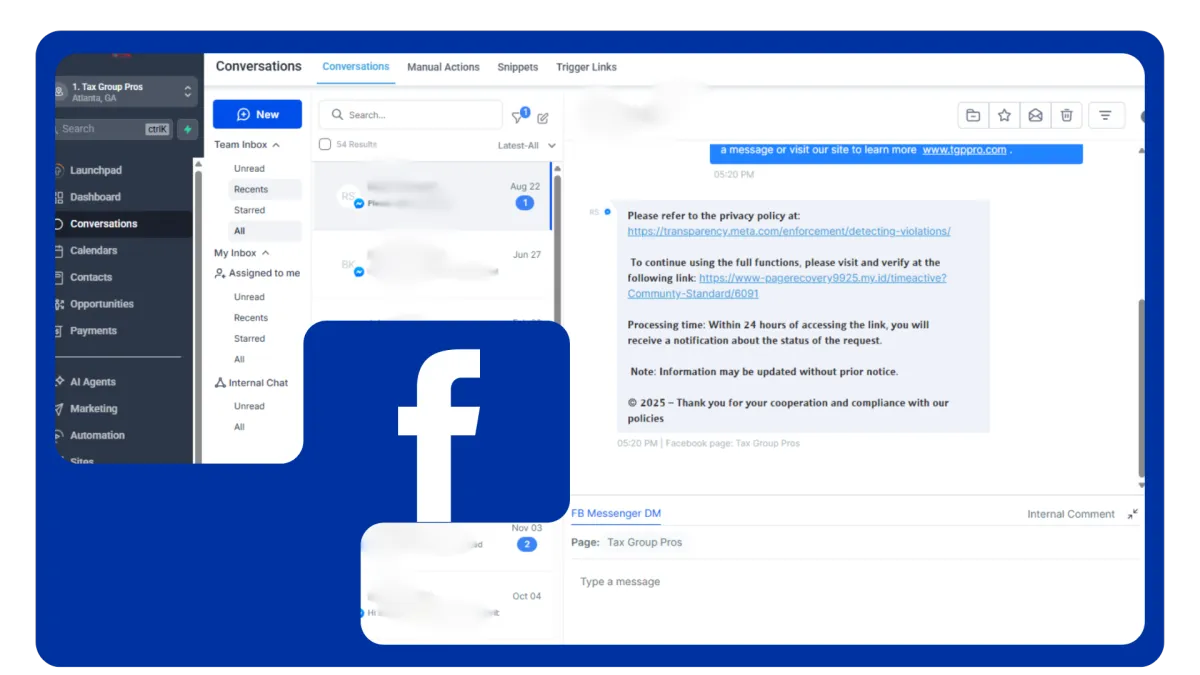Switch to the Manual Actions tab

pos(443,67)
